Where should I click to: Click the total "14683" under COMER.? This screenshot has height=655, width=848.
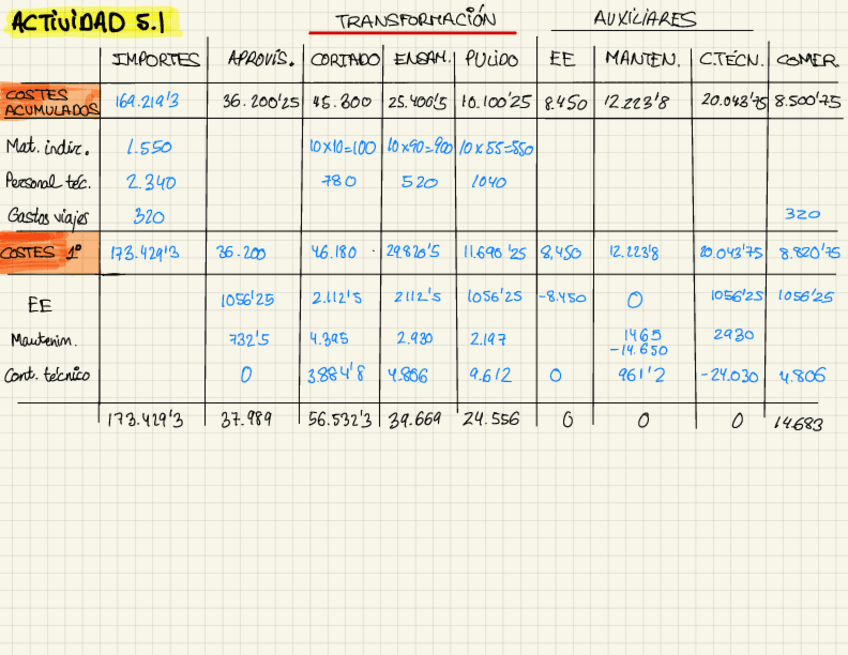798,423
